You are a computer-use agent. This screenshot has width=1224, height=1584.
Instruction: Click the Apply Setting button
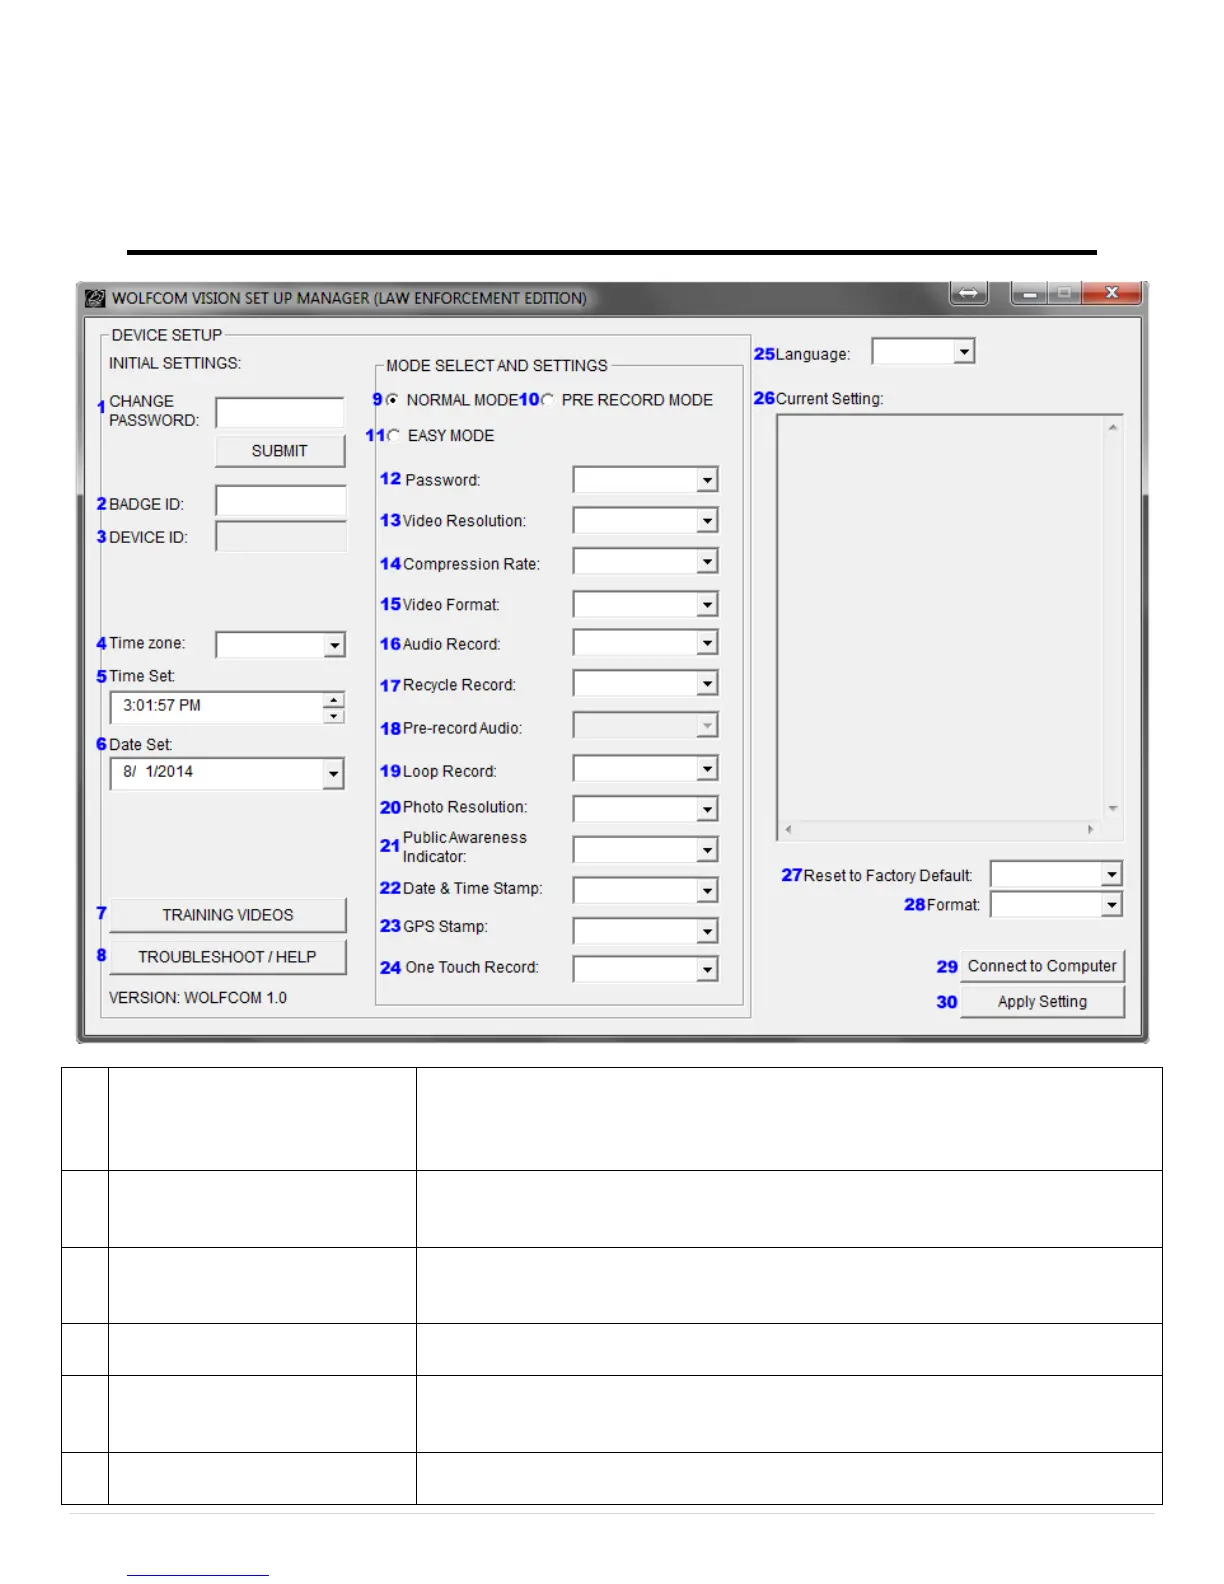[1042, 1002]
